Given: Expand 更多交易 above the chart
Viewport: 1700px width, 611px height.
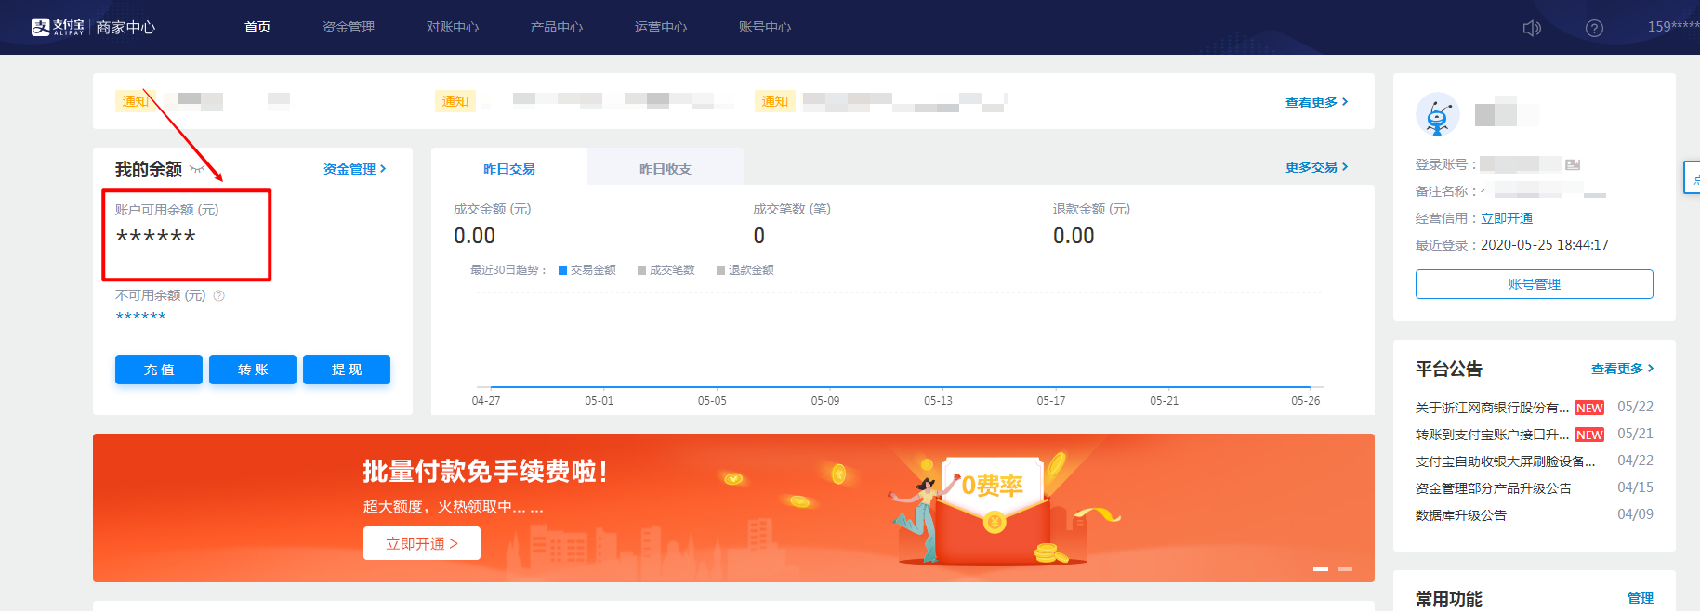Looking at the screenshot, I should tap(1316, 167).
